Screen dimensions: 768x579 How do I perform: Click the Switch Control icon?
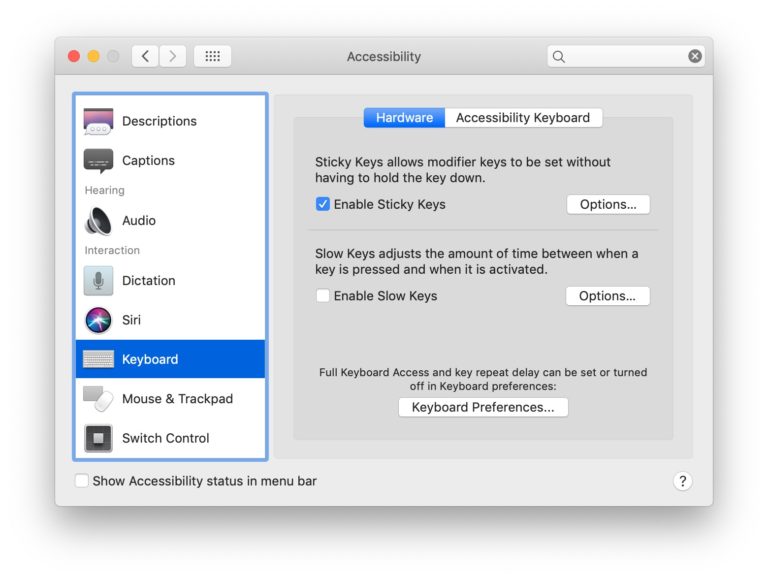pos(98,438)
